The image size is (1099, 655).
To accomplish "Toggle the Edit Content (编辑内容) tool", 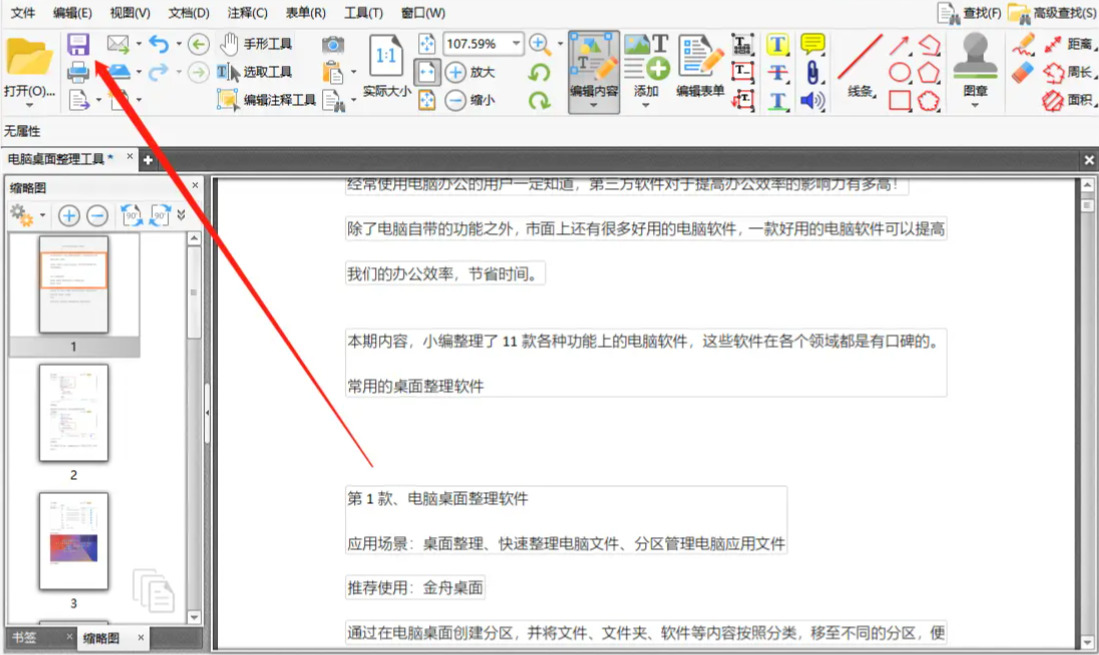I will pos(594,71).
